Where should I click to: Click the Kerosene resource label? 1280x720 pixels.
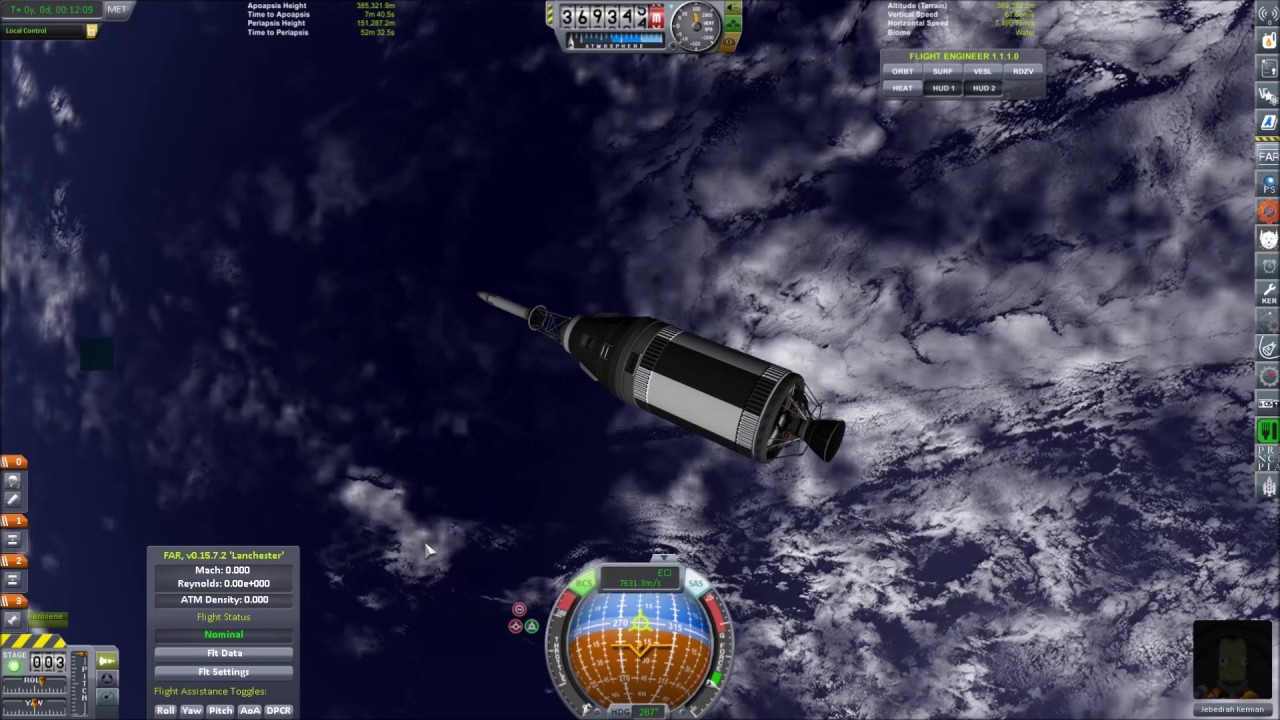45,617
